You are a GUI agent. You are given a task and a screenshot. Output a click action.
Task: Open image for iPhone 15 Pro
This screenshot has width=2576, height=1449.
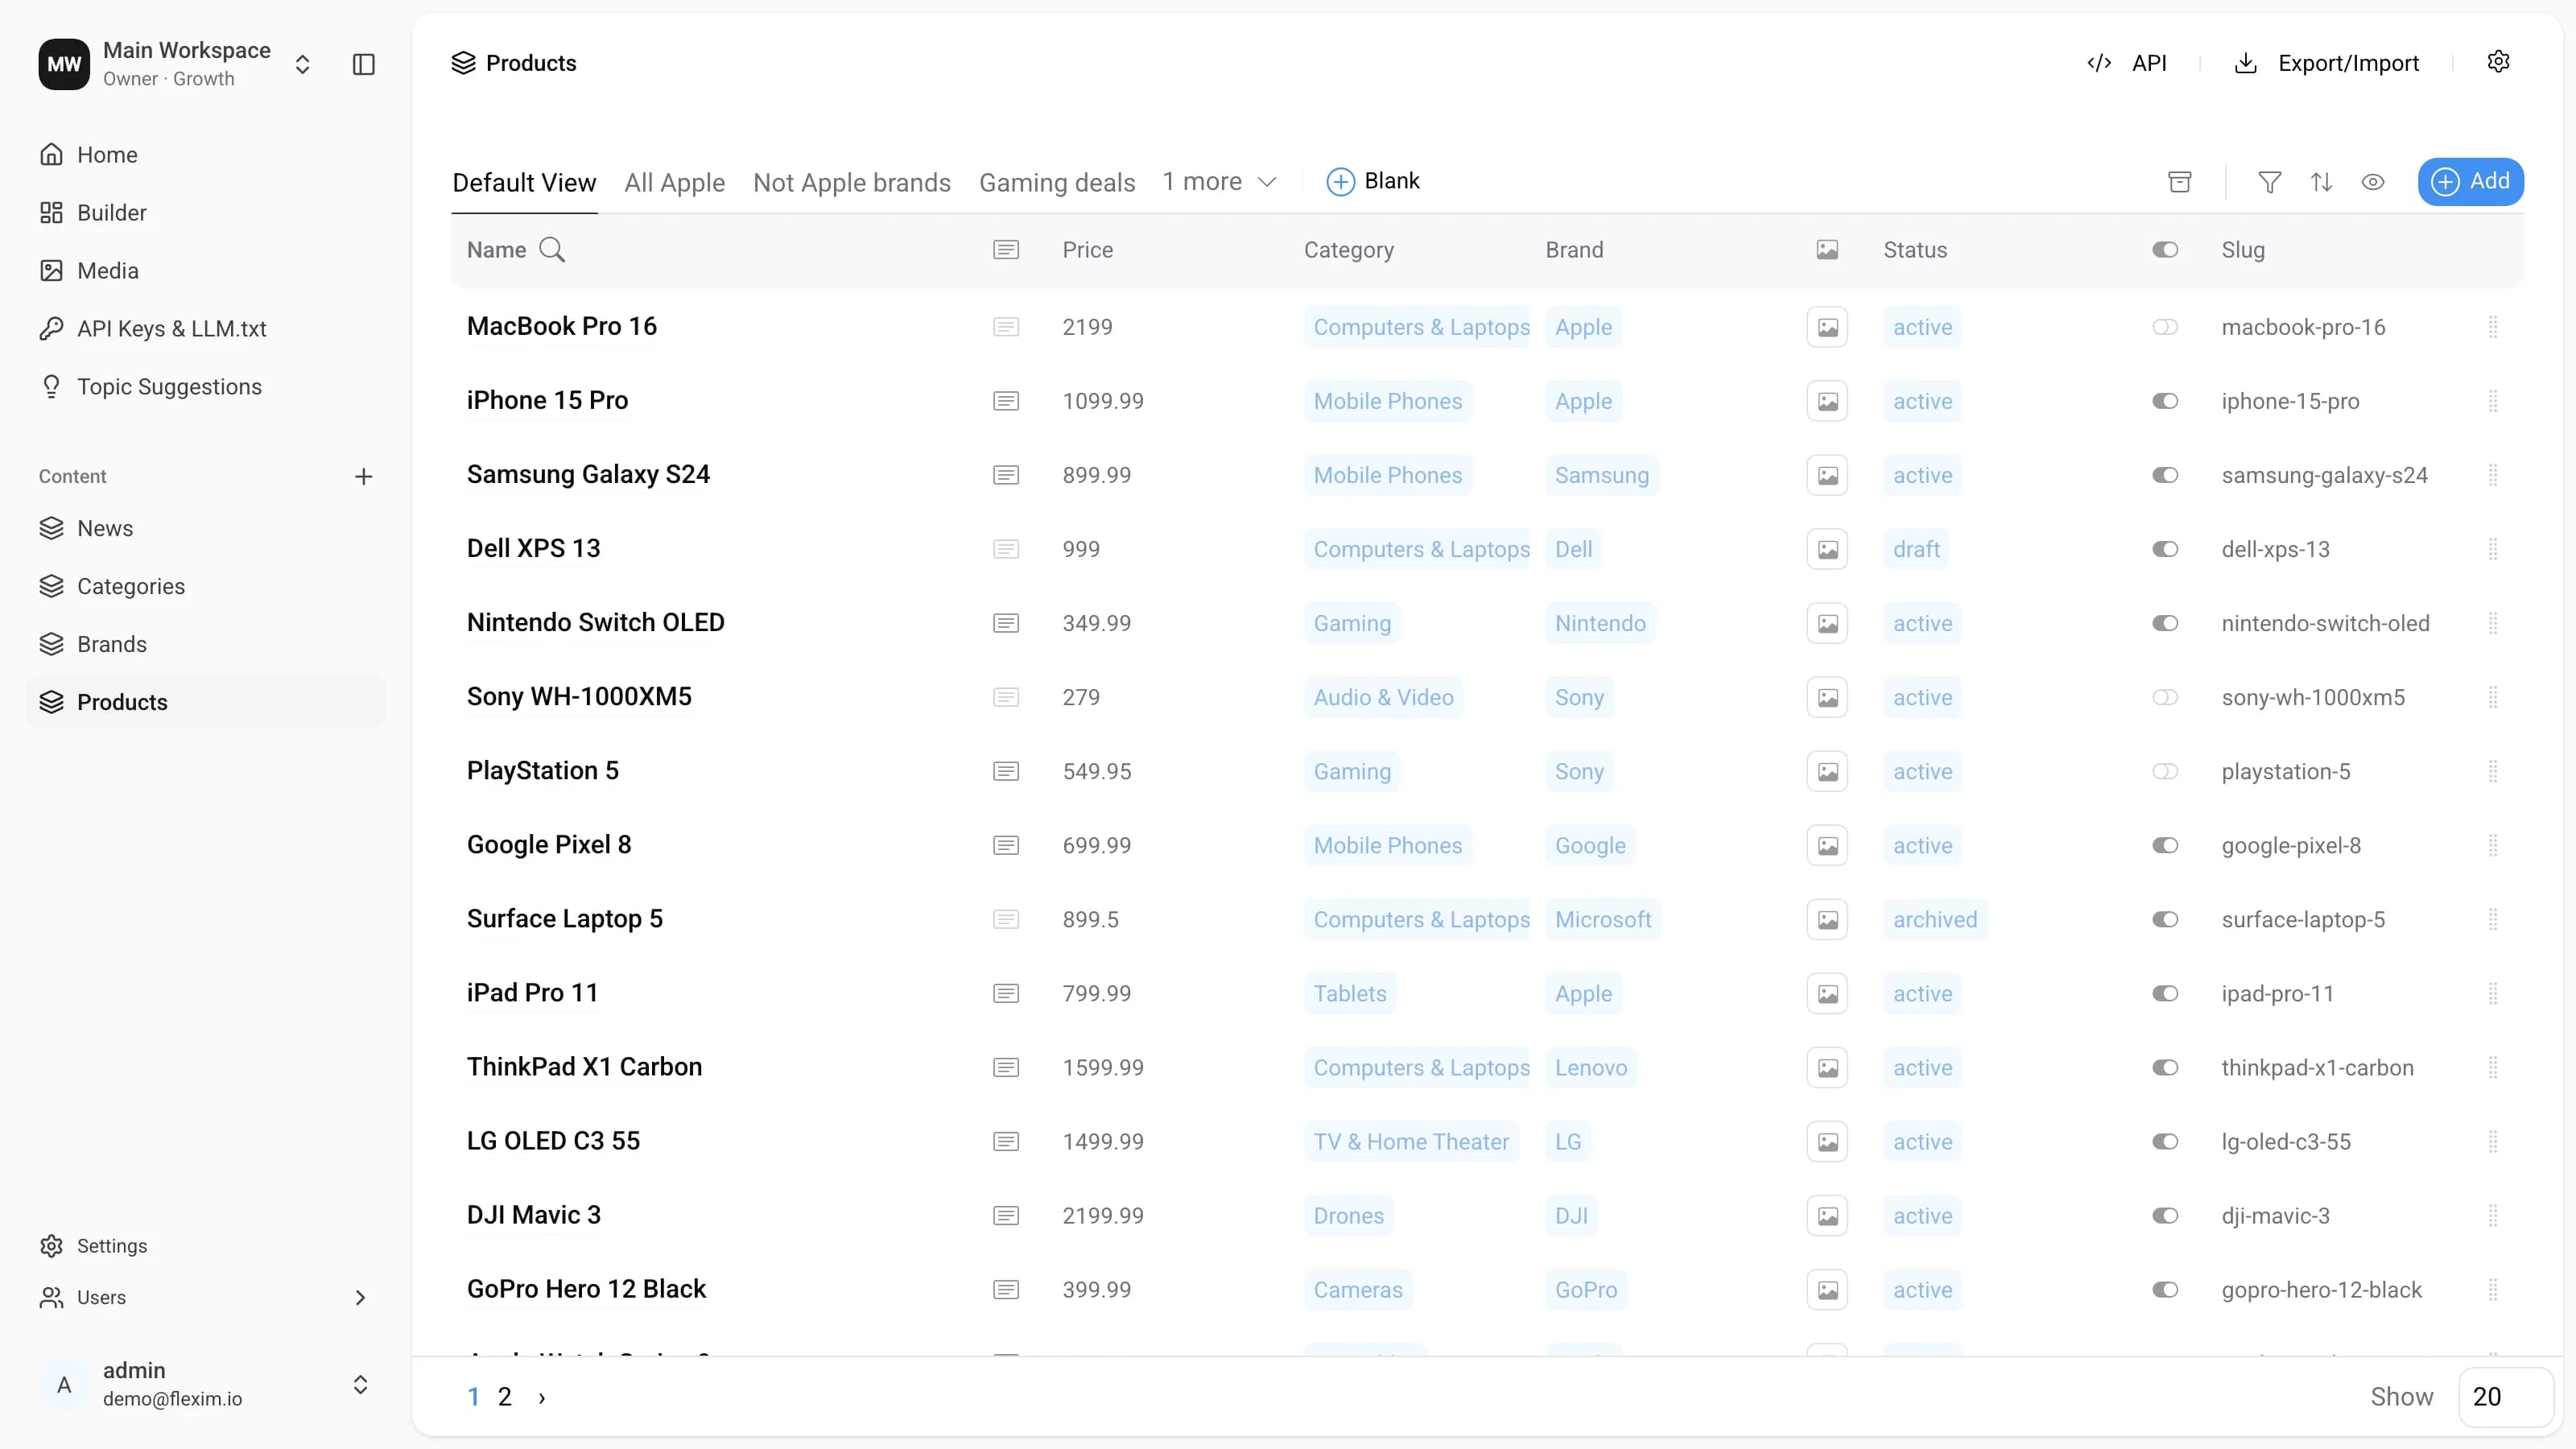pyautogui.click(x=1827, y=401)
